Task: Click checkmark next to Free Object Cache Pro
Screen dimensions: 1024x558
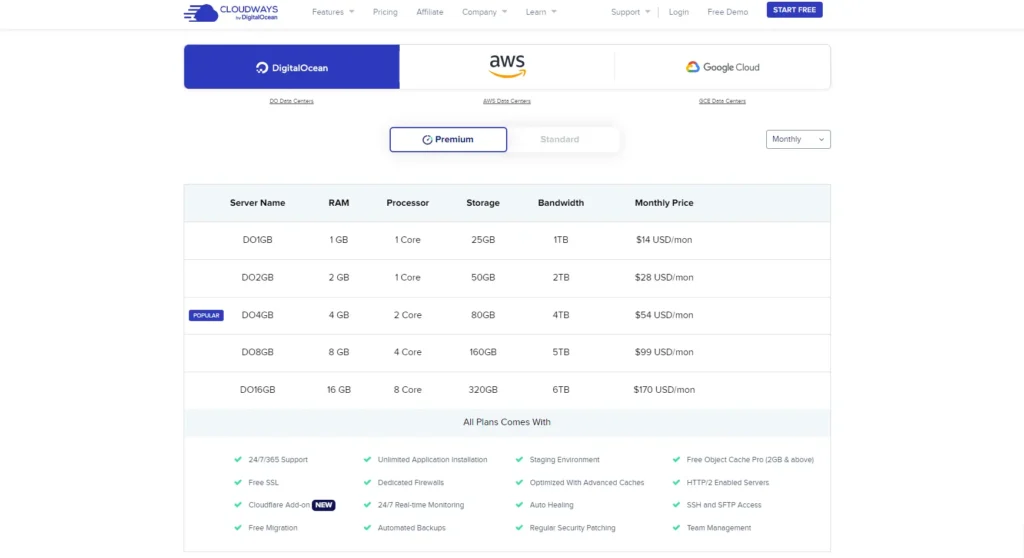Action: (x=676, y=459)
